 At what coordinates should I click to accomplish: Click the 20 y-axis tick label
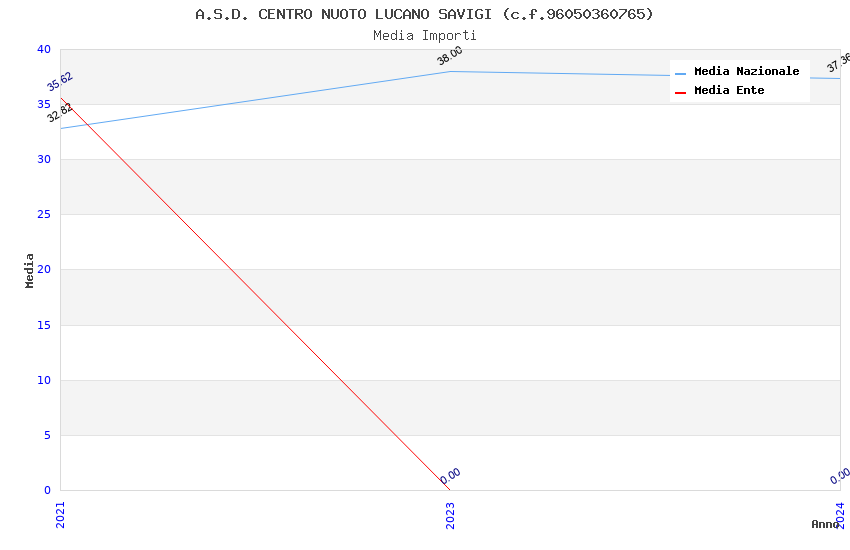44,269
